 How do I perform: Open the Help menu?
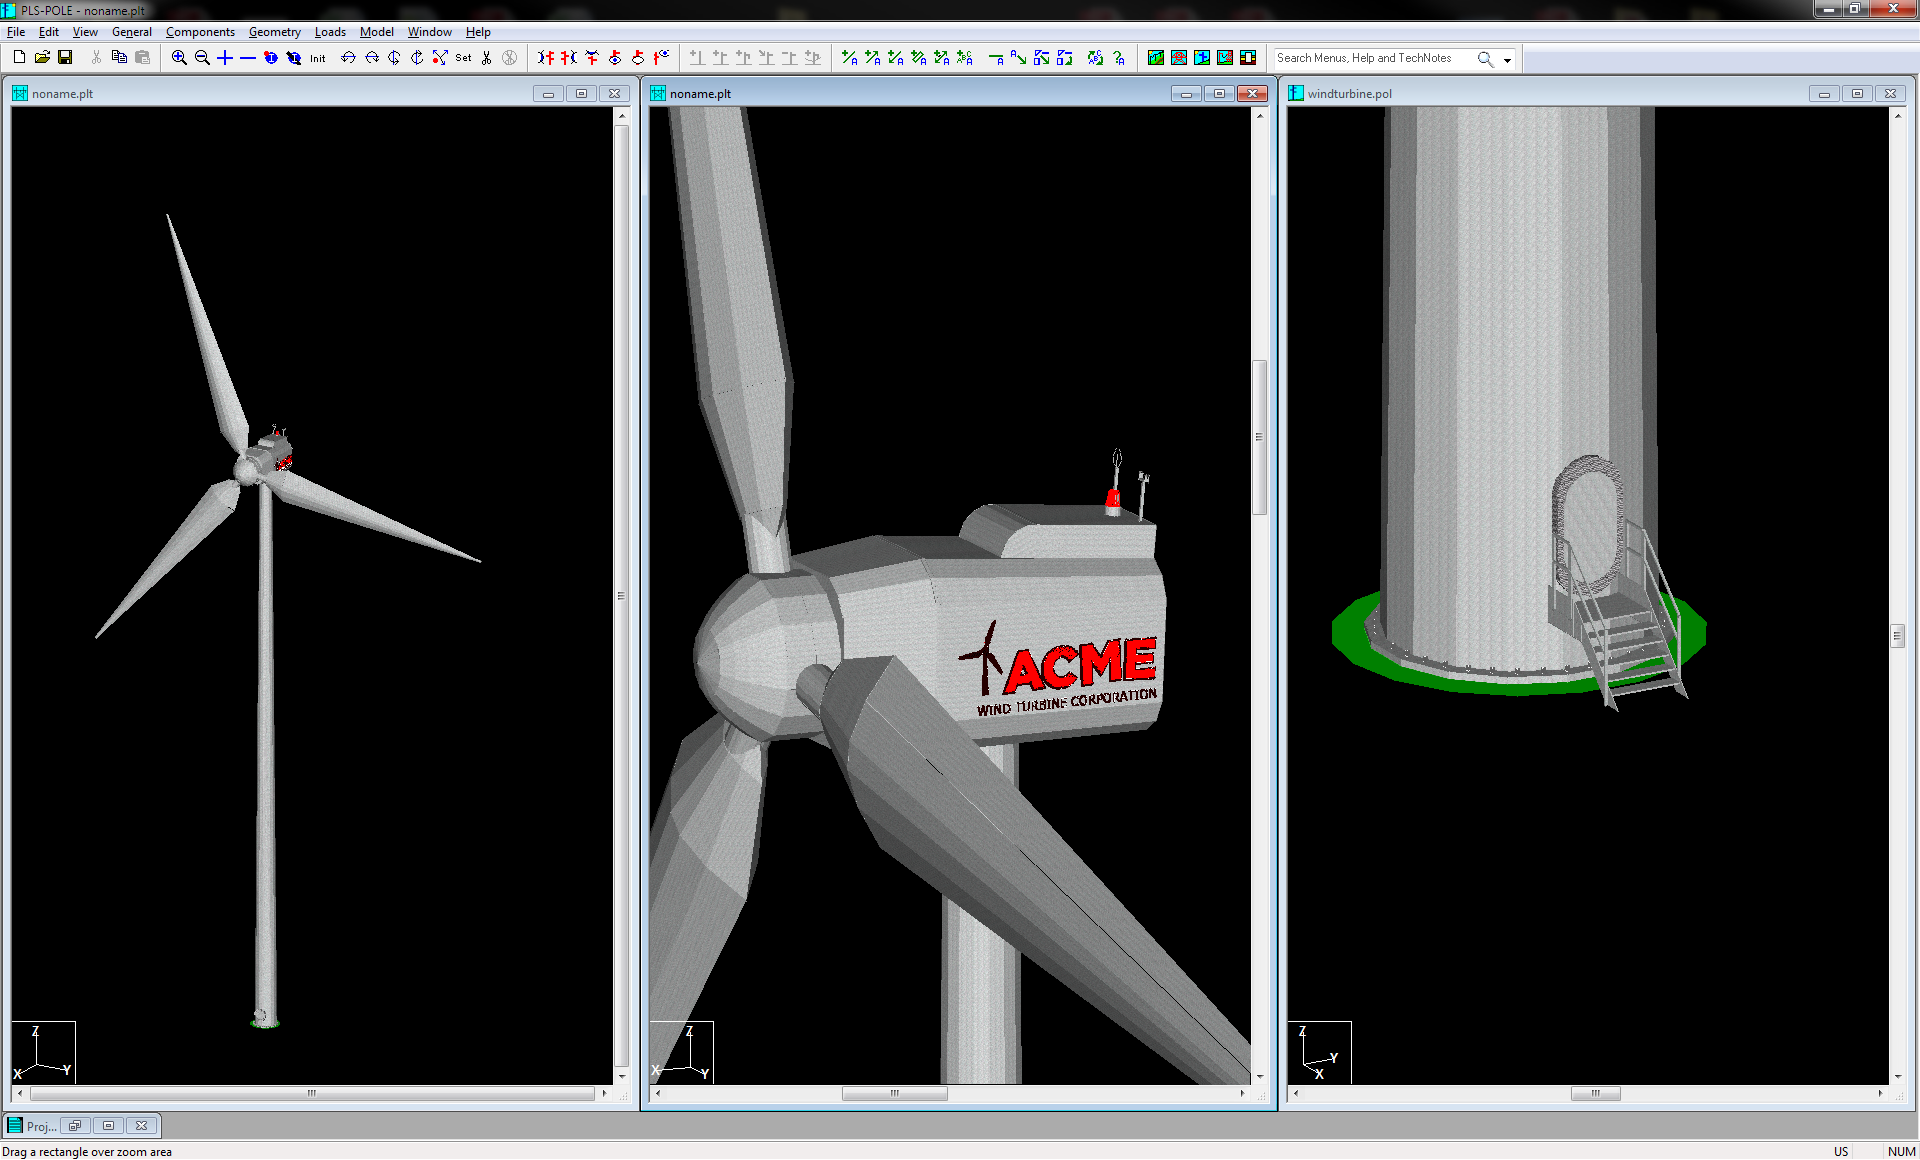coord(478,32)
